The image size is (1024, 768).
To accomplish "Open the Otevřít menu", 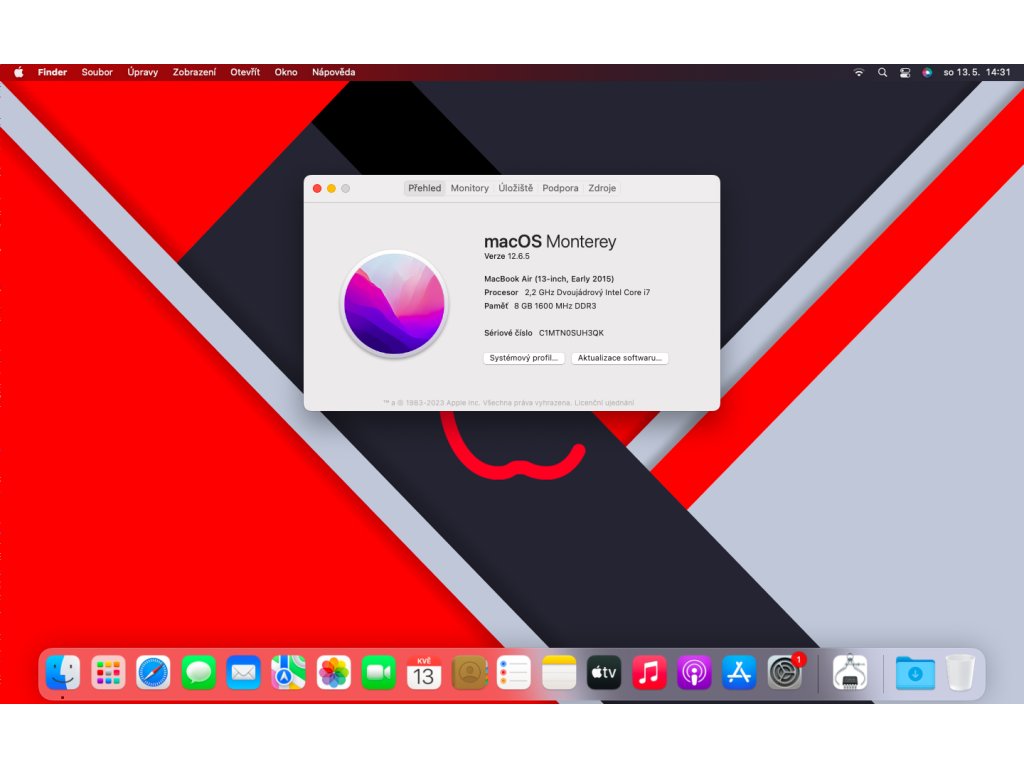I will (x=245, y=72).
